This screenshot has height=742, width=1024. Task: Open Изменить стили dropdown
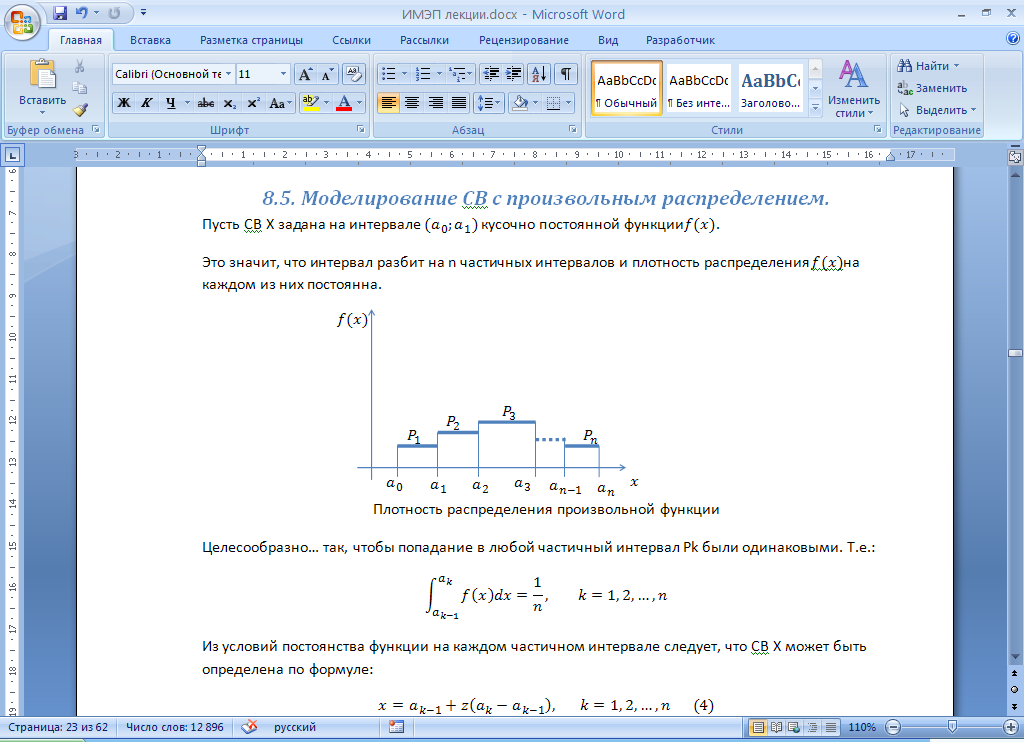[854, 89]
